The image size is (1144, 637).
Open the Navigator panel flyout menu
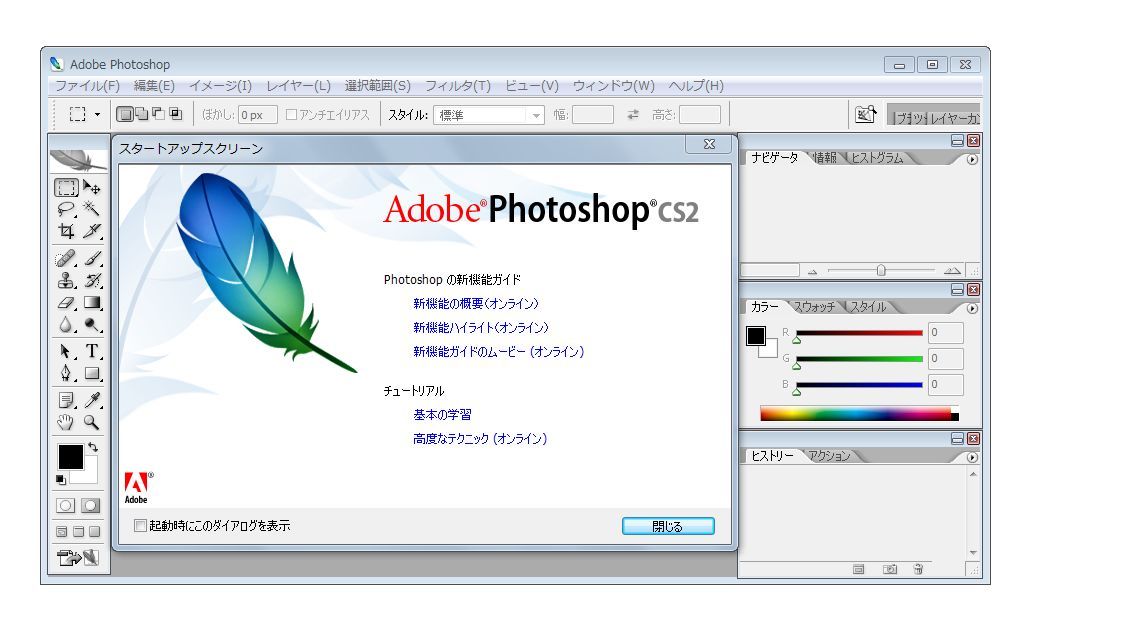pyautogui.click(x=972, y=159)
